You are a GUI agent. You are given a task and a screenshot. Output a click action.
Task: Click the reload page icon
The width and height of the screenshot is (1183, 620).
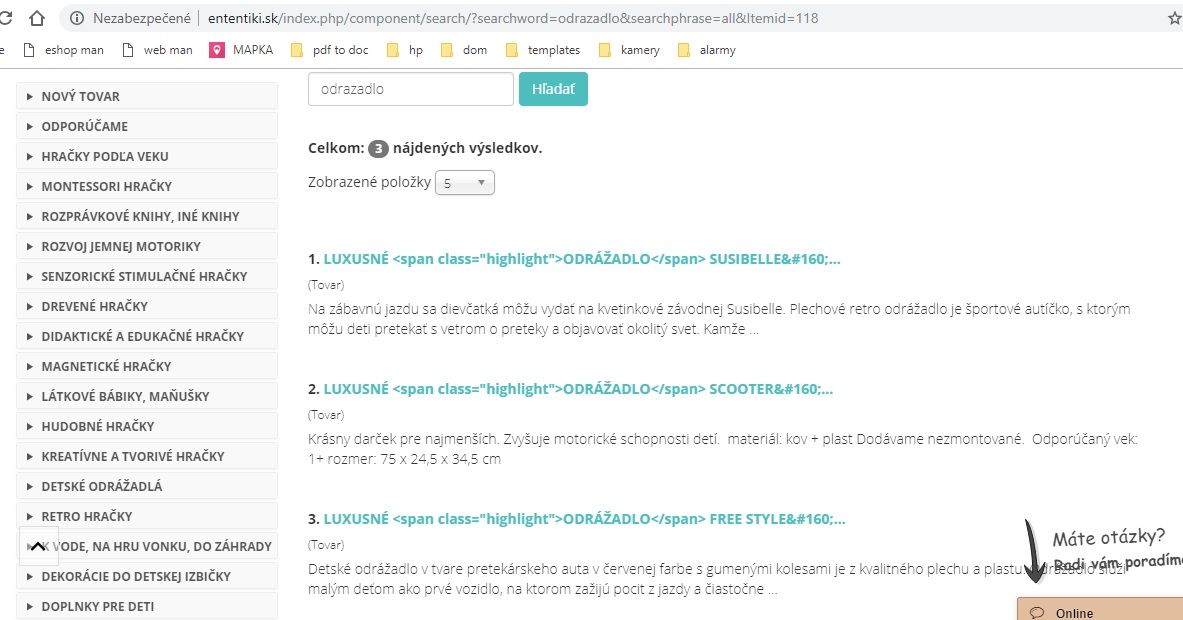[x=5, y=18]
